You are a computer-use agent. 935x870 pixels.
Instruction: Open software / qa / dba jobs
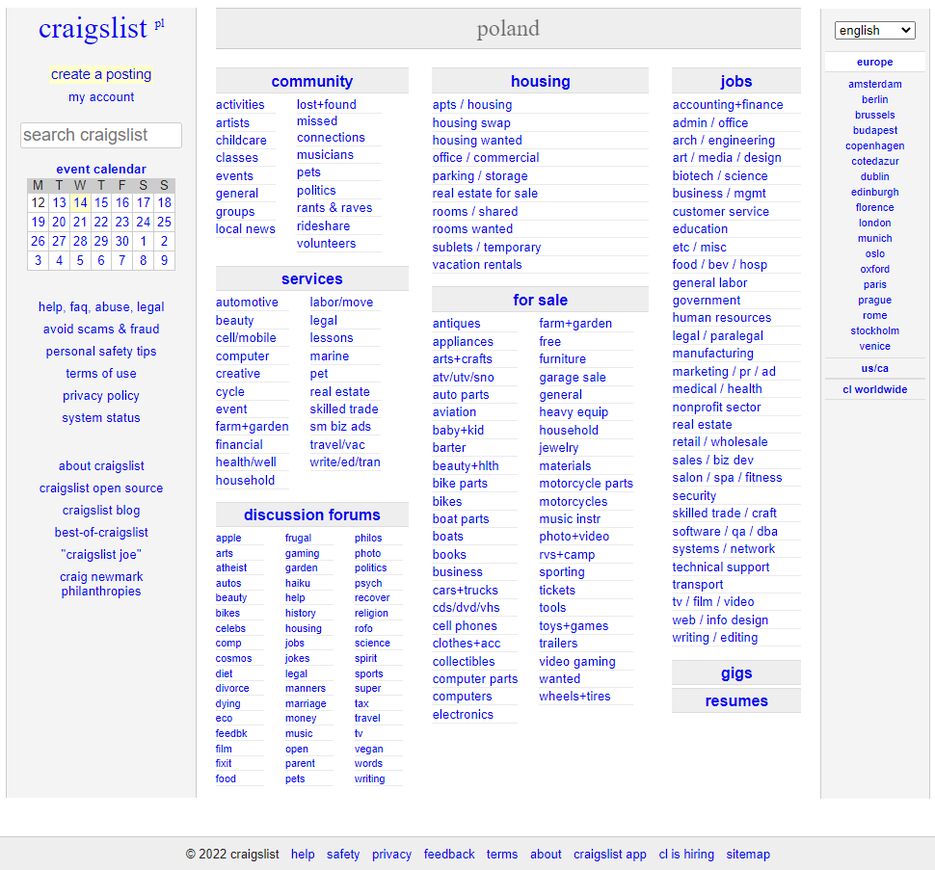tap(725, 531)
